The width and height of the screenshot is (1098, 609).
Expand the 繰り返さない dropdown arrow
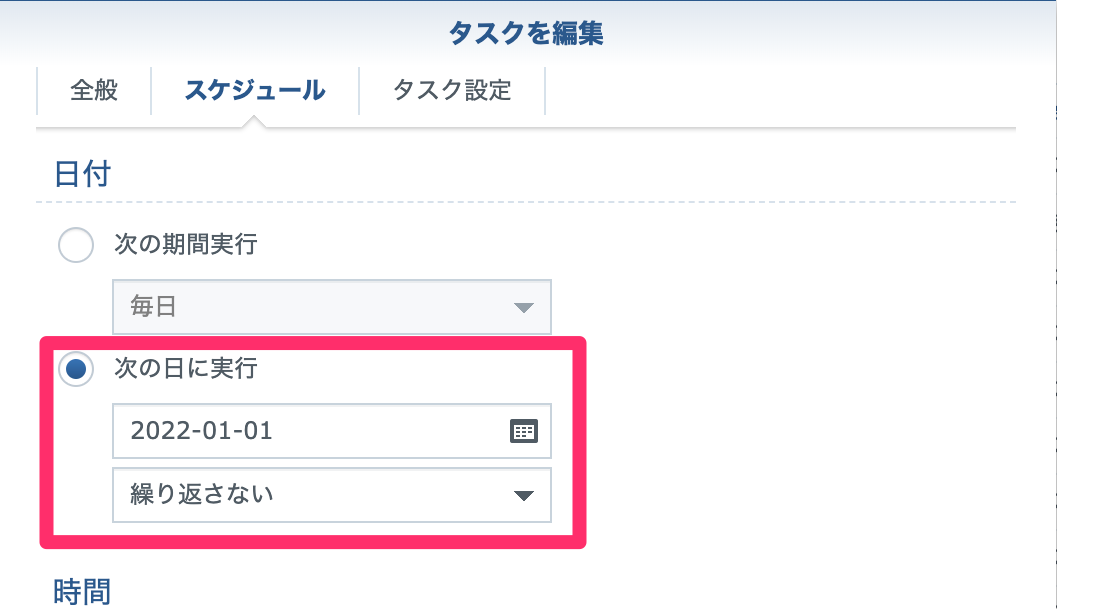524,496
